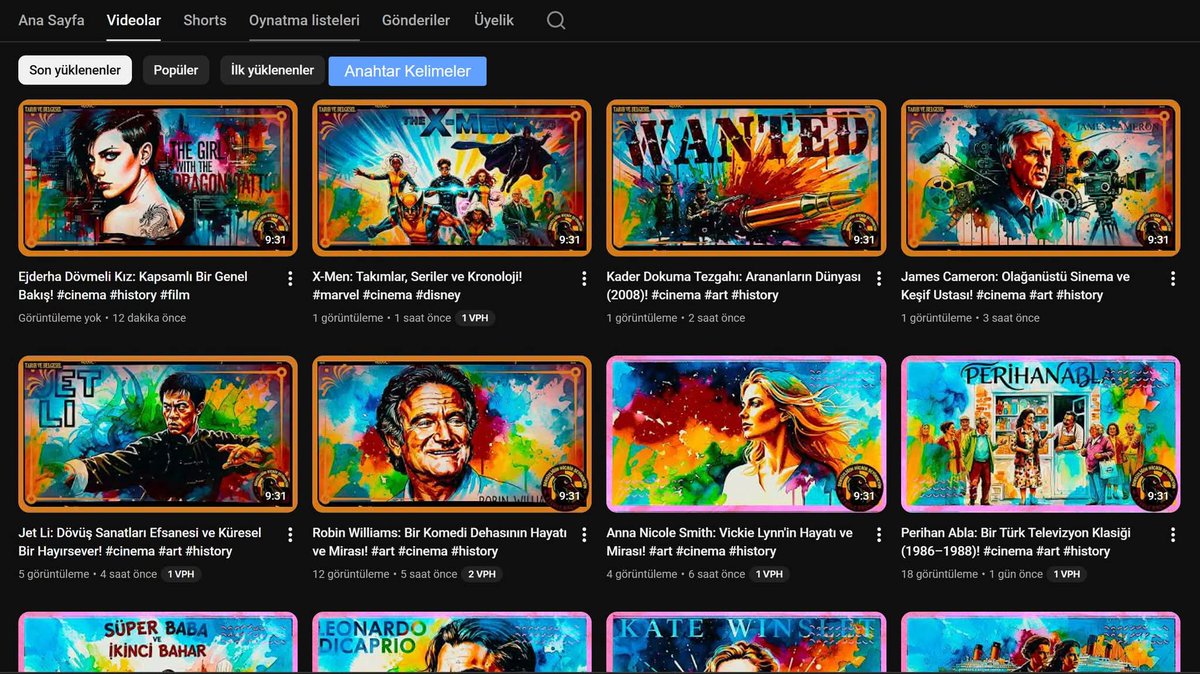Click '1 görüntüleme • 3 saat önce' text

tap(970, 318)
